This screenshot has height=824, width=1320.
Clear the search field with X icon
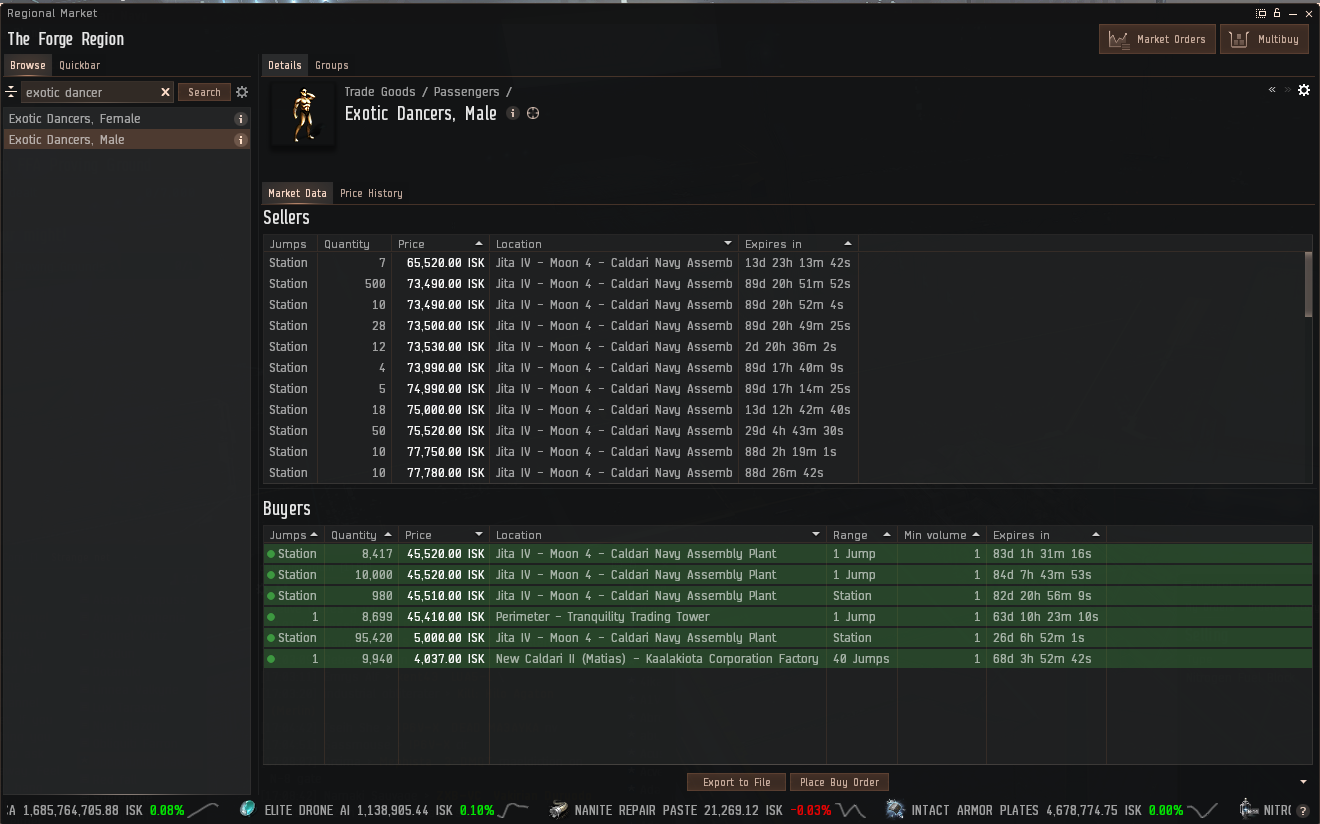point(166,92)
